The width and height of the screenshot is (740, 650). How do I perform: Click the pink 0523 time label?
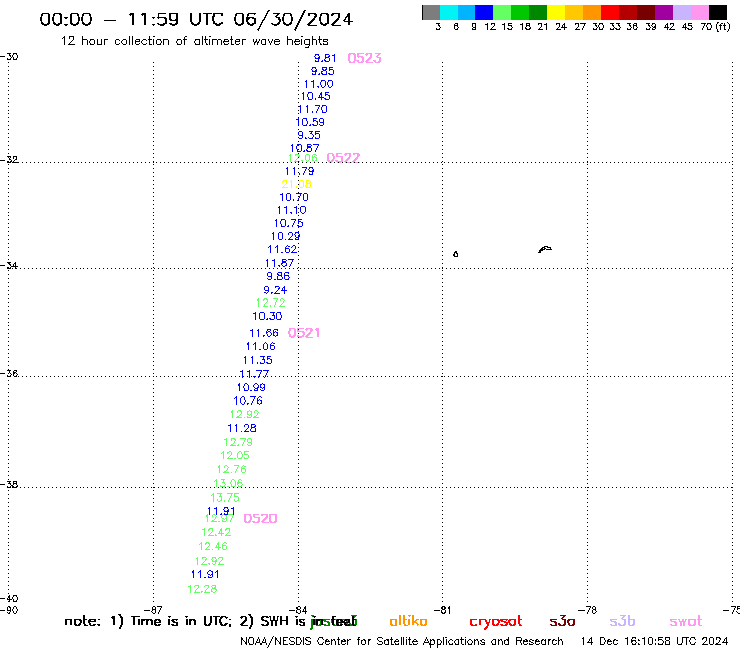tap(364, 58)
